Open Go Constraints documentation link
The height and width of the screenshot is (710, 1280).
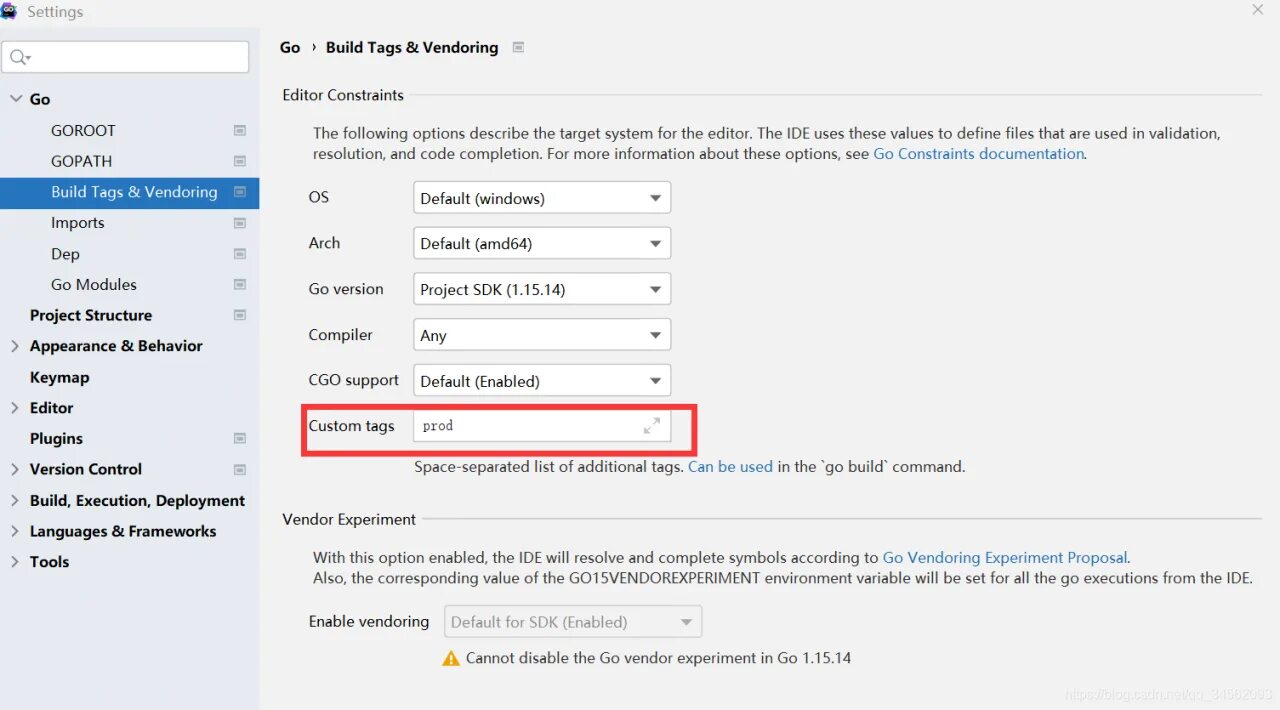coord(978,154)
